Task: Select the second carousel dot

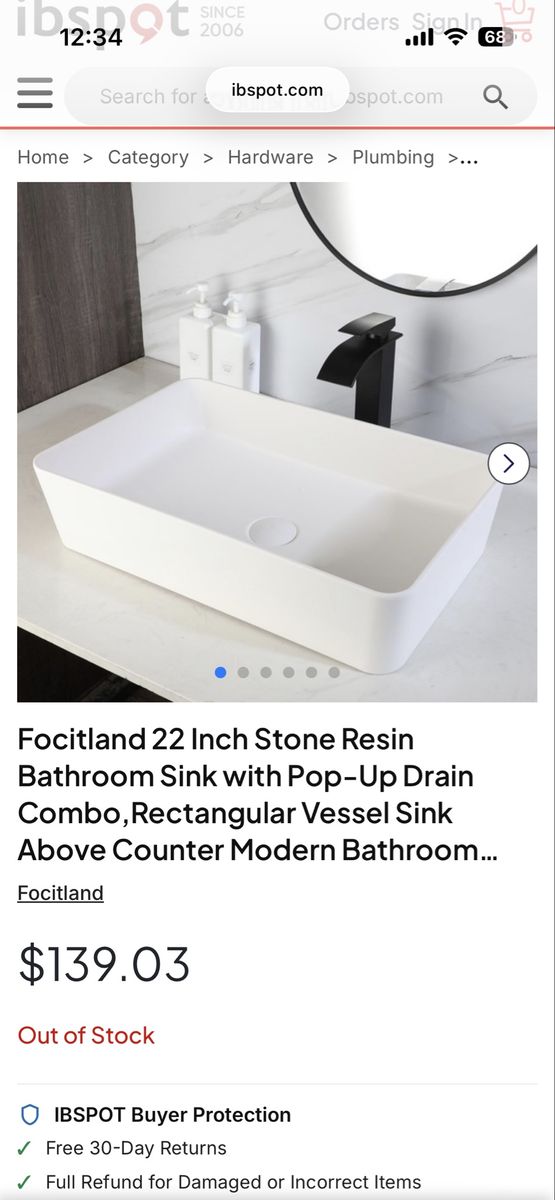Action: point(243,672)
